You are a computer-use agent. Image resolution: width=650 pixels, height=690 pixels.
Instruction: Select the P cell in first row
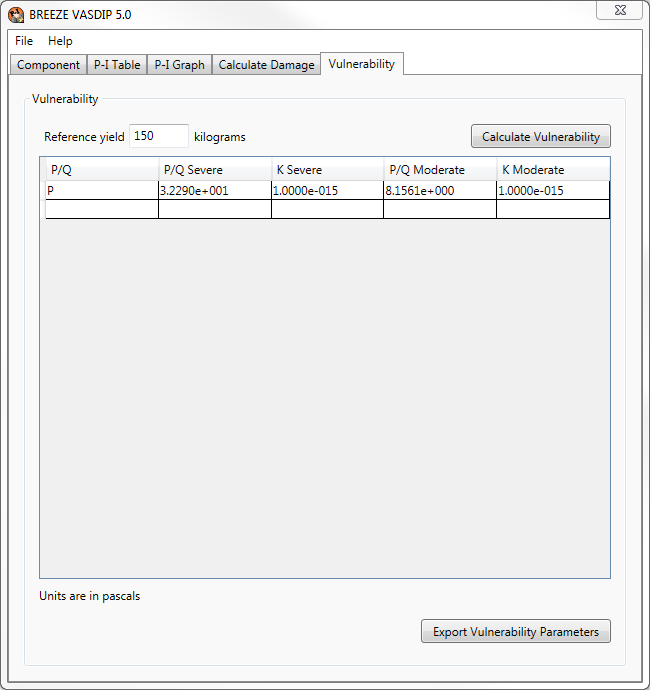click(x=101, y=191)
